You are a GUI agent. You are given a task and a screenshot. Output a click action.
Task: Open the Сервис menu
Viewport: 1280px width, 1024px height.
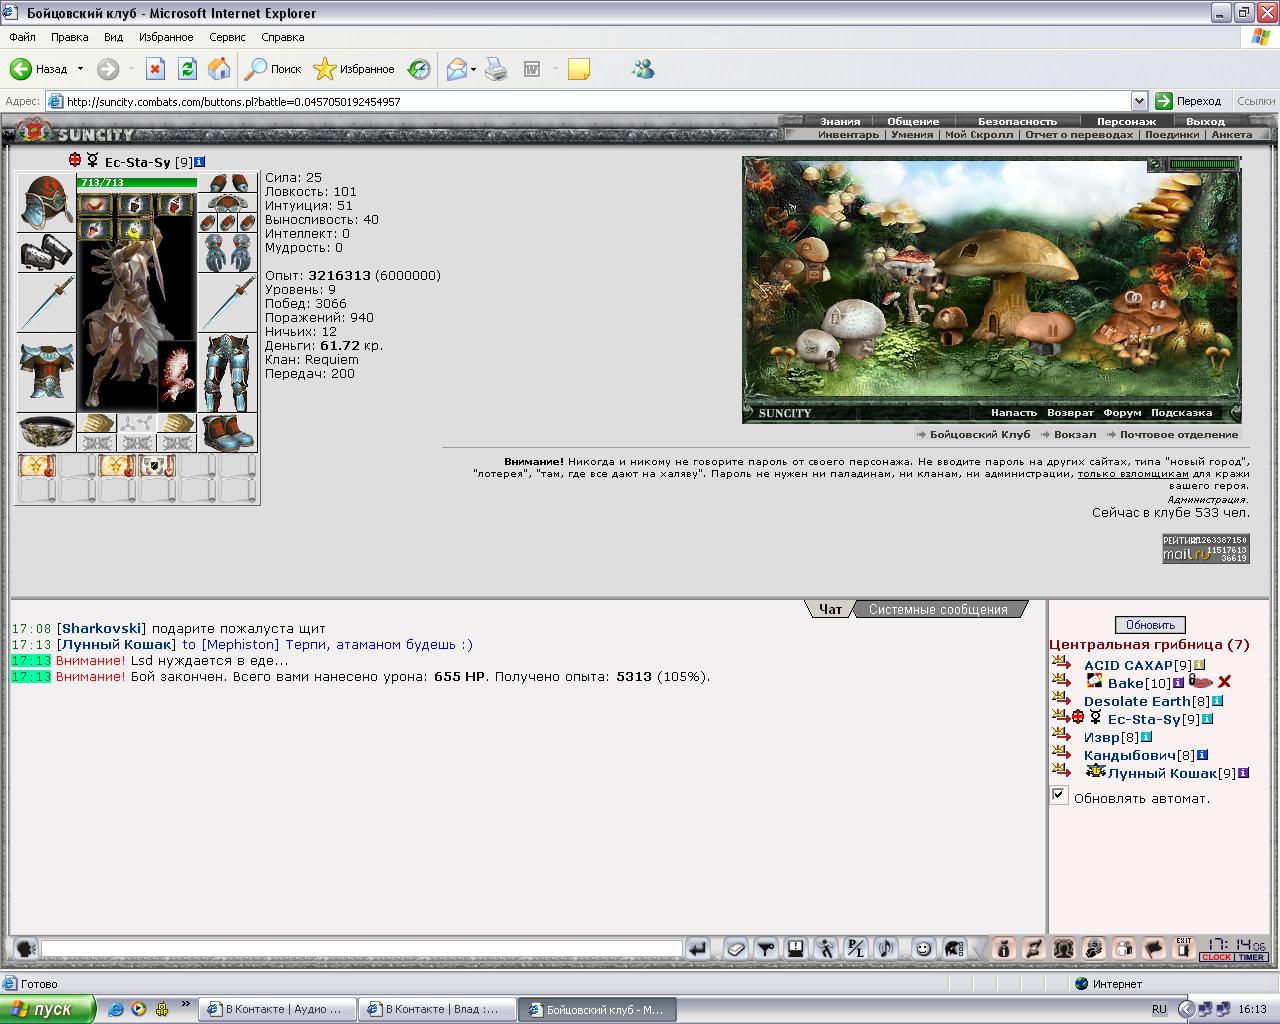click(x=227, y=37)
